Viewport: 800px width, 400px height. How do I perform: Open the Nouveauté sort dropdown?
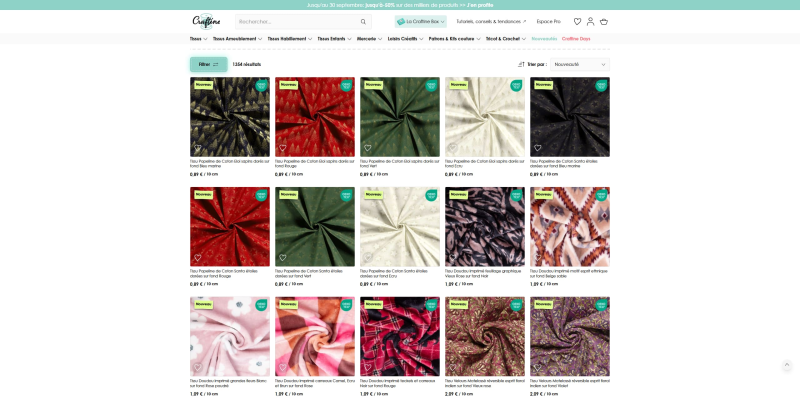click(580, 64)
